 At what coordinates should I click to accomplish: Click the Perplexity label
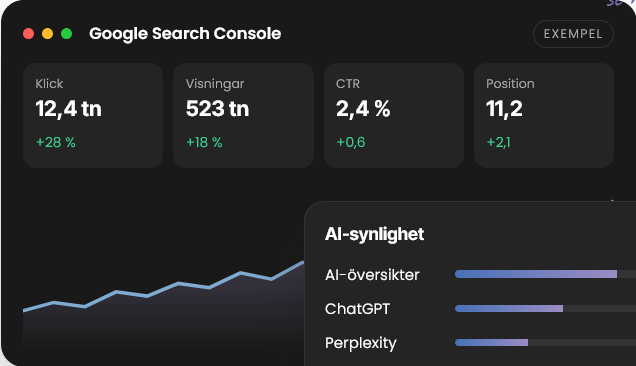click(361, 343)
